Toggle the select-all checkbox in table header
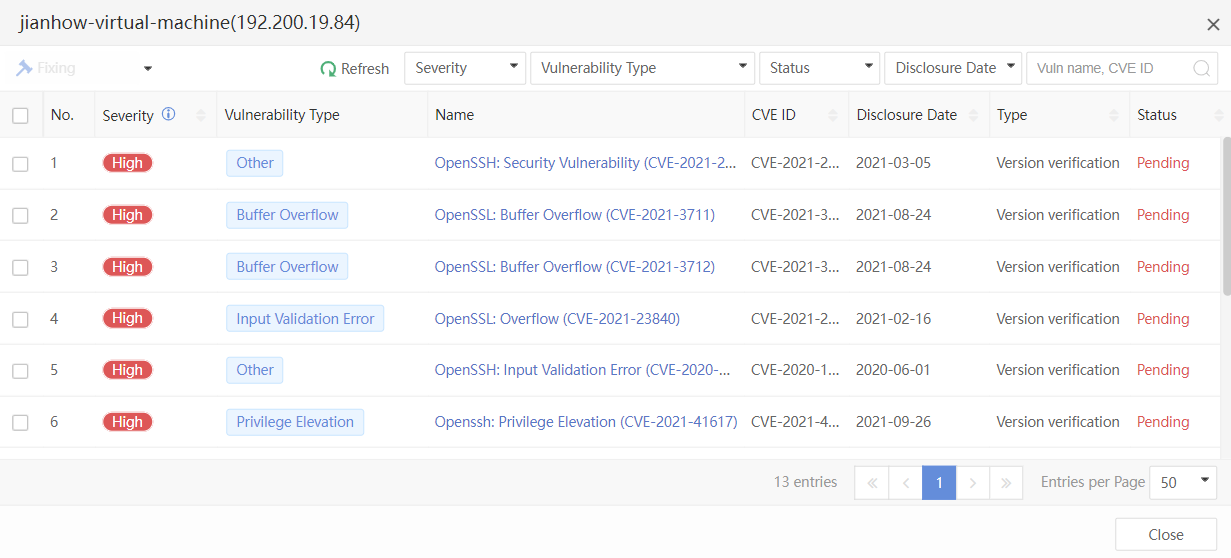 pos(20,116)
